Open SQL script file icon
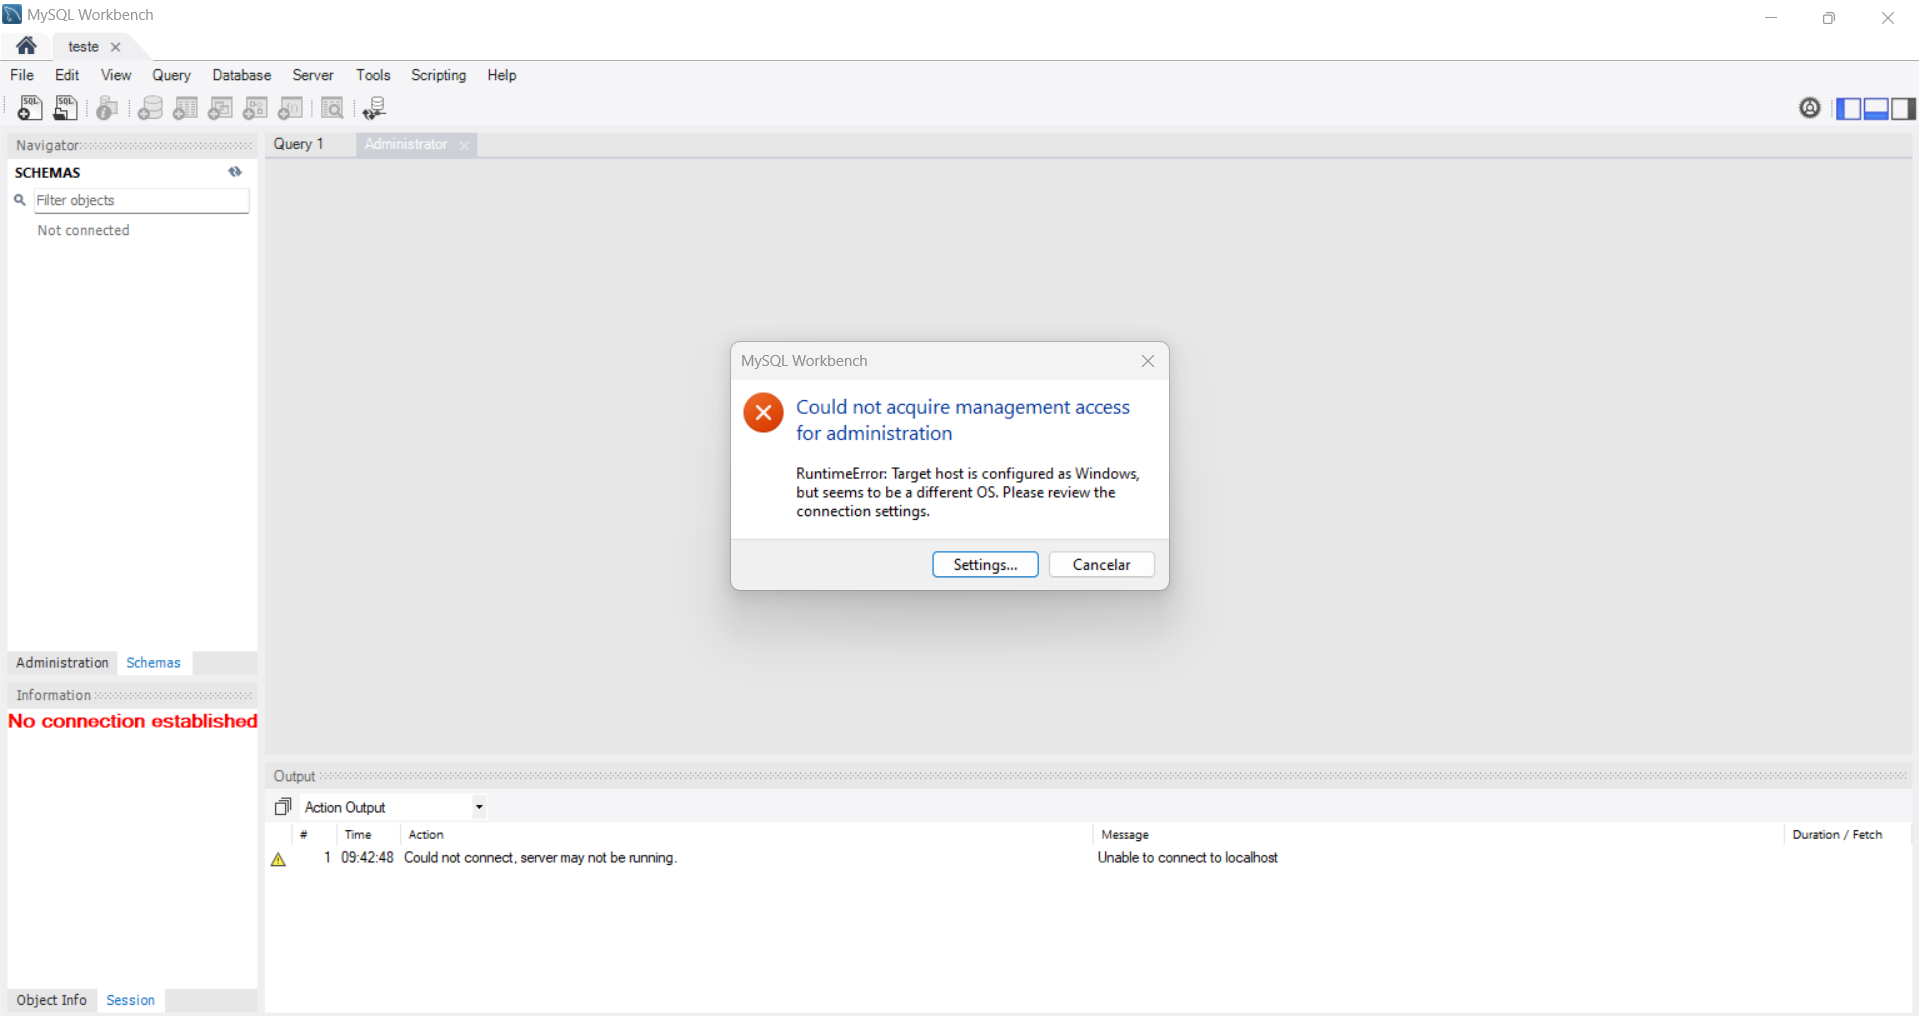This screenshot has height=1016, width=1919. (x=66, y=108)
